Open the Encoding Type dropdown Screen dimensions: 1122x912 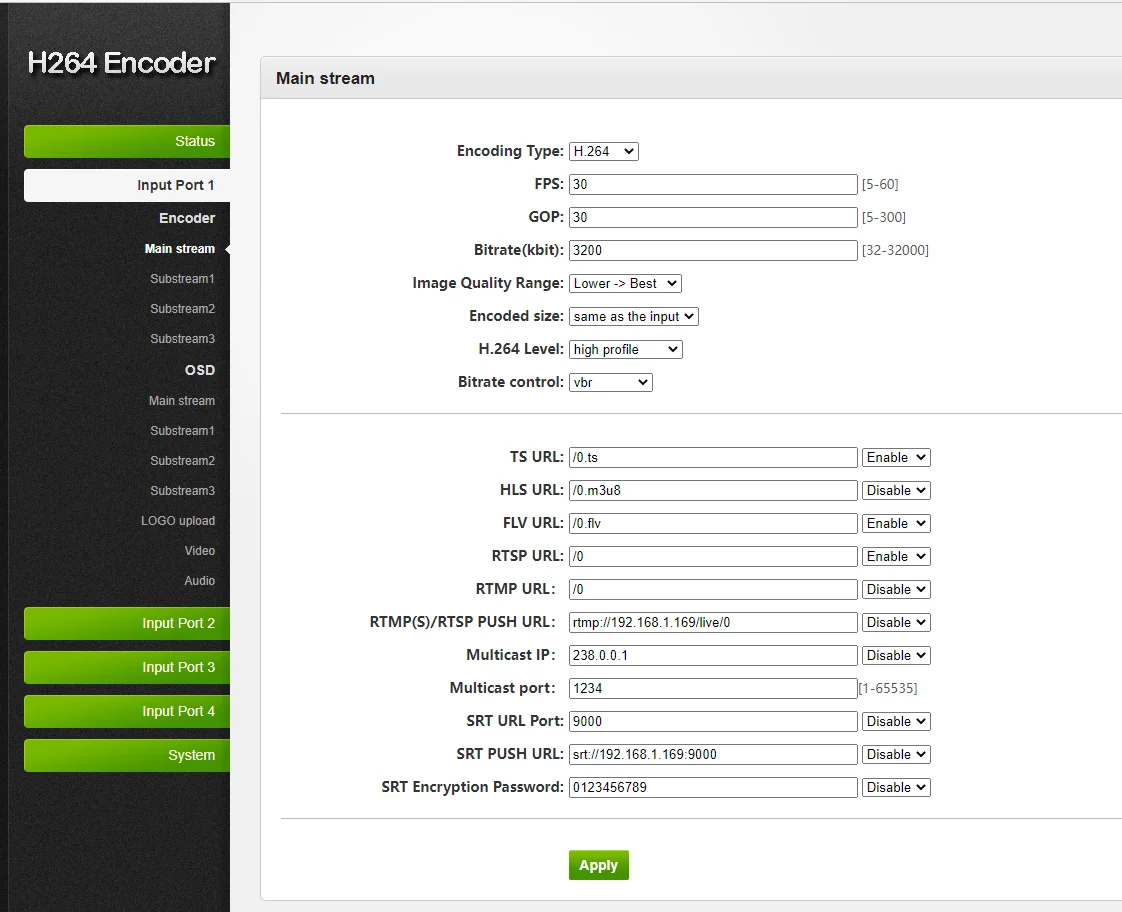pos(603,152)
